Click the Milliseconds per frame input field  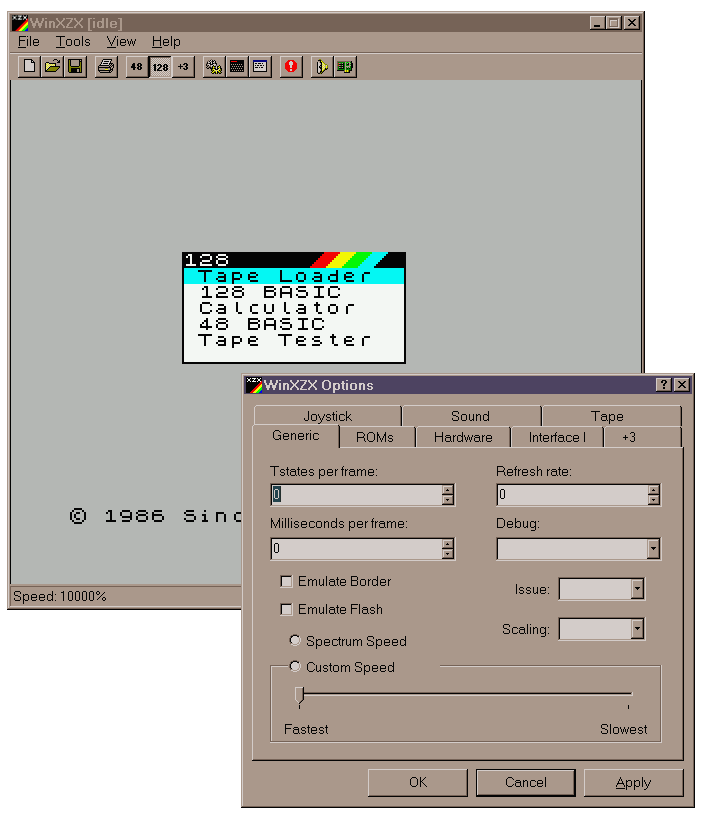coord(356,549)
